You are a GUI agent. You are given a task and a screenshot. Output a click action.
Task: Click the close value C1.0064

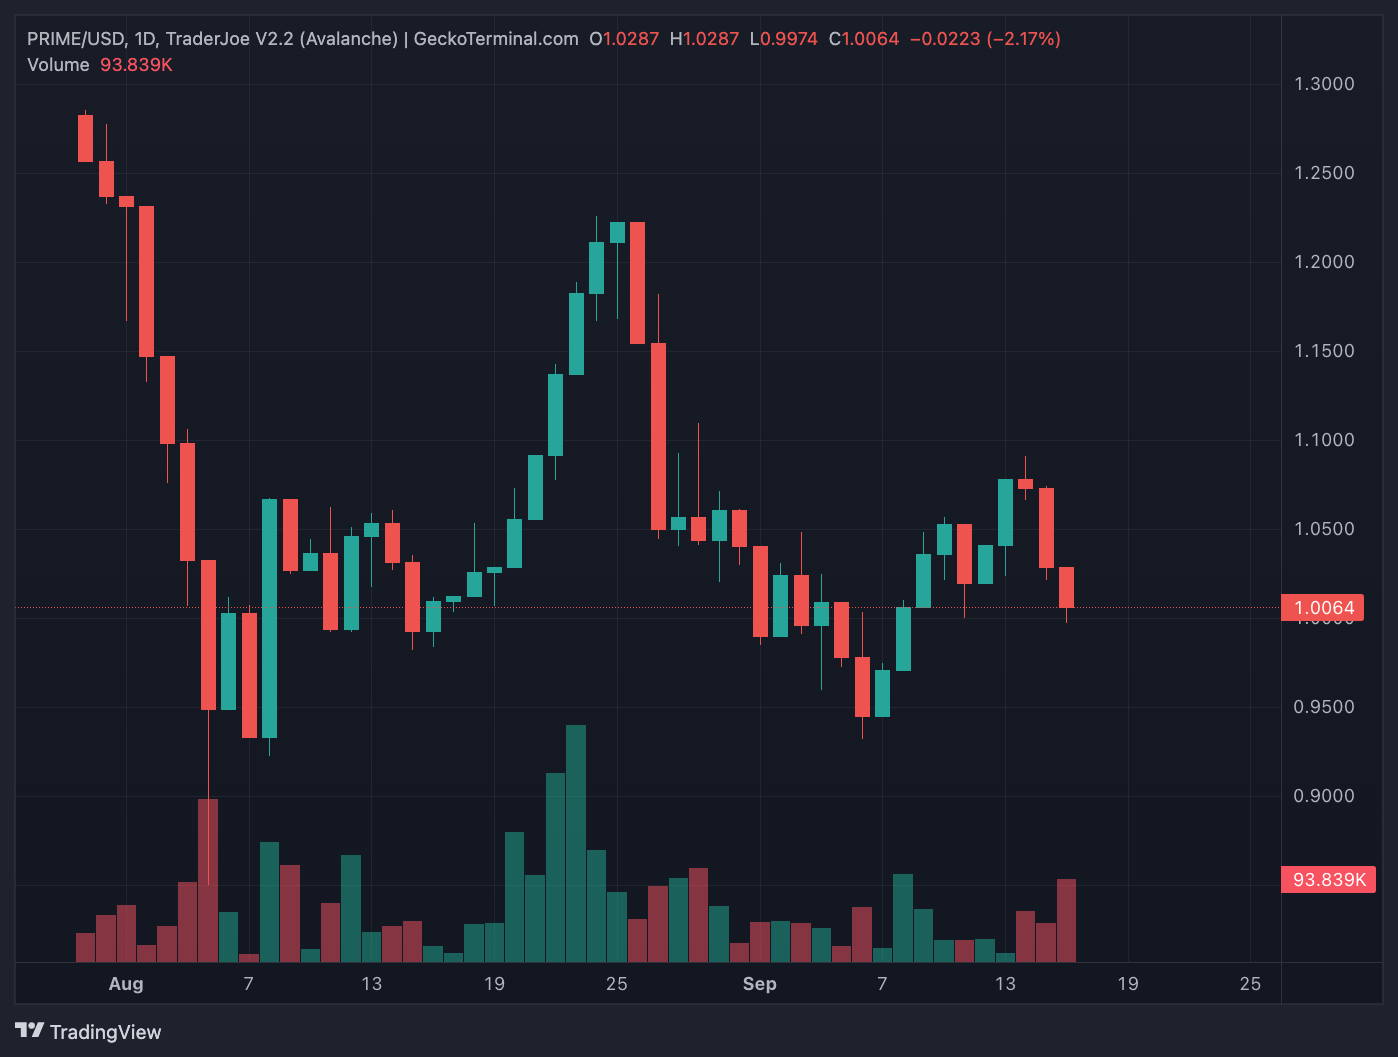point(864,39)
